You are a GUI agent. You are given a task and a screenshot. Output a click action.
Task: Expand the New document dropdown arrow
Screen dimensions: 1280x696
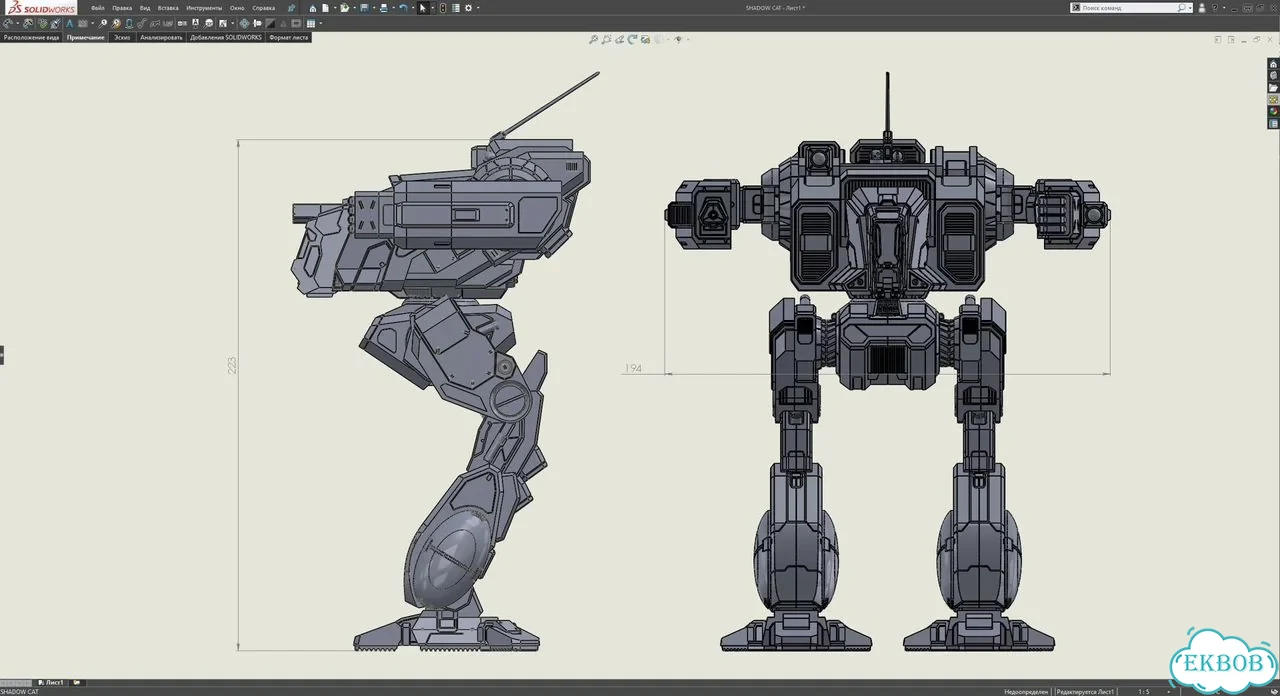click(x=333, y=8)
